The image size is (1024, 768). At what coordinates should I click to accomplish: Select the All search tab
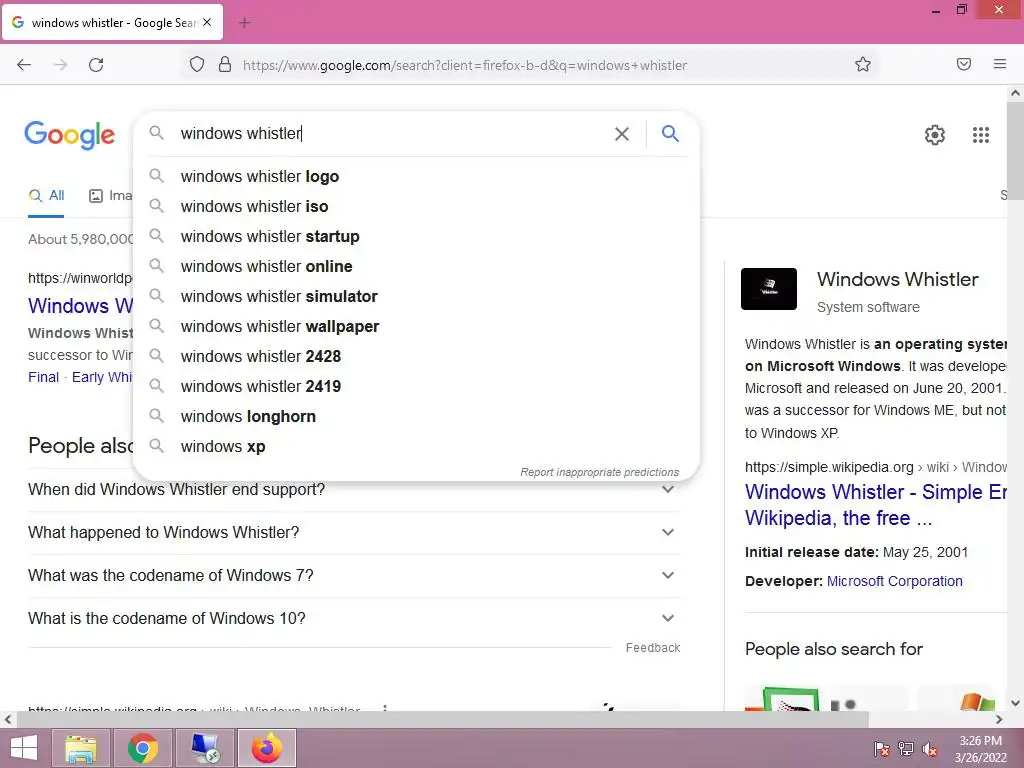click(46, 195)
